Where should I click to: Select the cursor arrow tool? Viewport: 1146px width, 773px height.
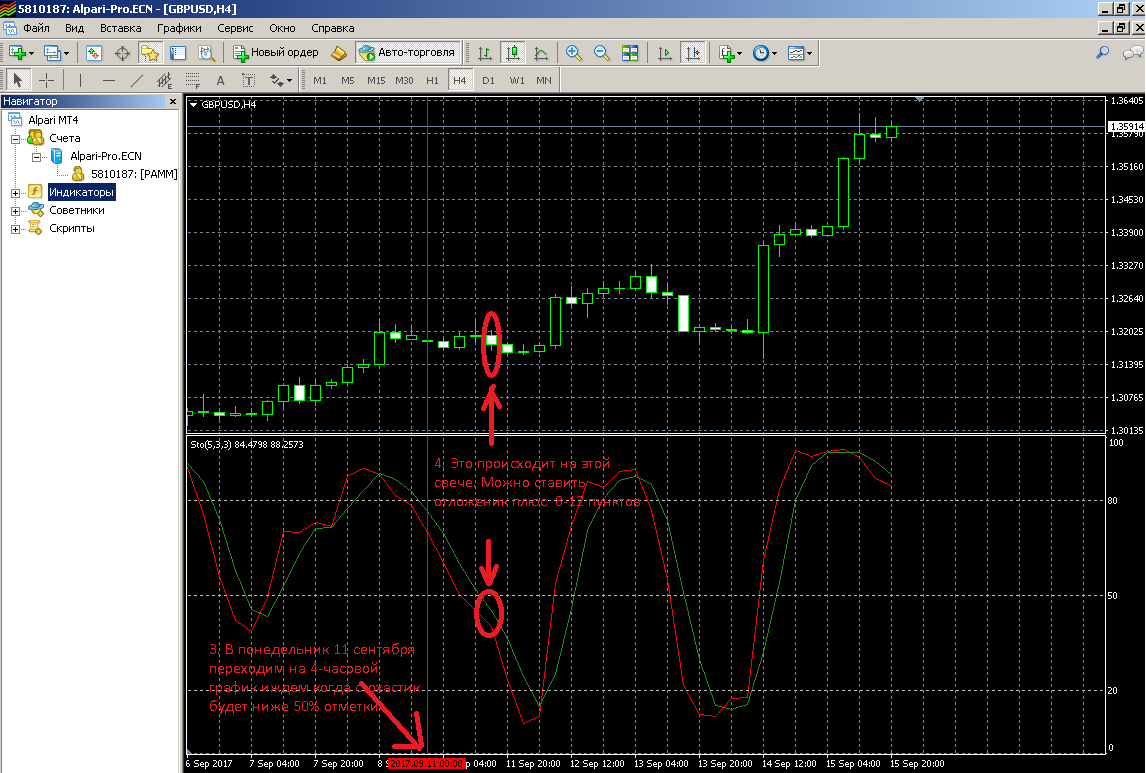(18, 80)
